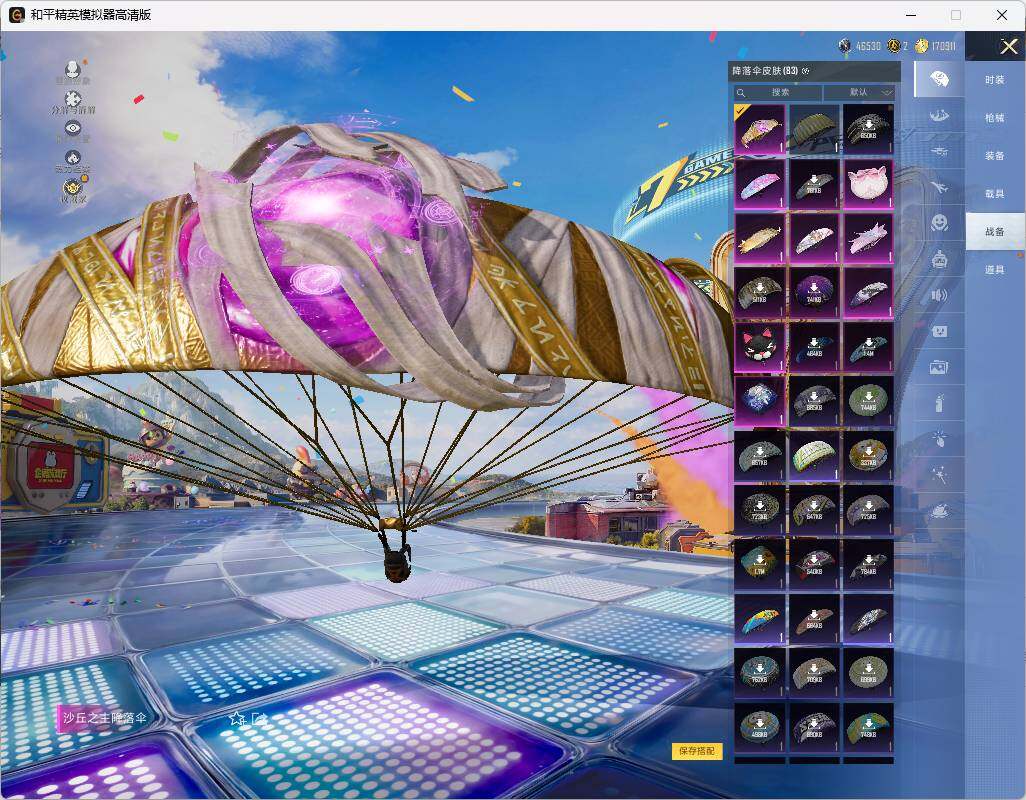Select the pink winged parachute skin
The width and height of the screenshot is (1026, 800).
(x=868, y=237)
